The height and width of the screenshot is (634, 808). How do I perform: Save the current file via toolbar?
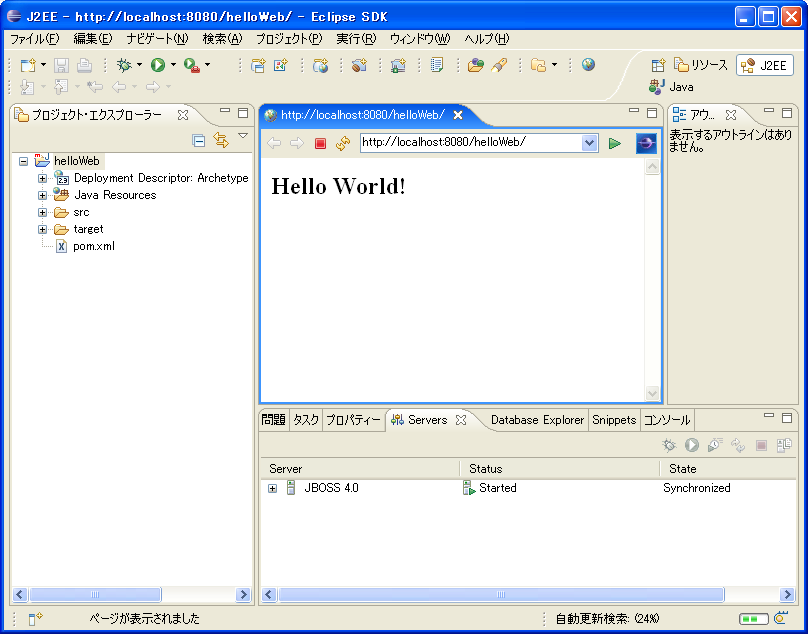[62, 64]
